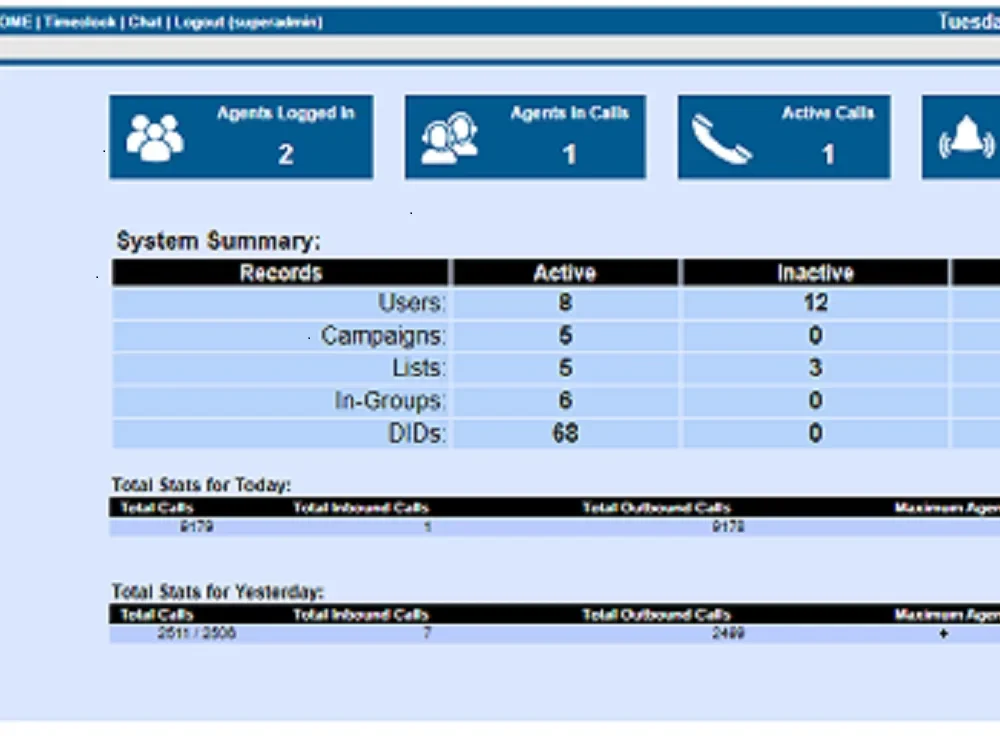Click inactive DIDs count 0
1000x750 pixels.
[x=816, y=434]
